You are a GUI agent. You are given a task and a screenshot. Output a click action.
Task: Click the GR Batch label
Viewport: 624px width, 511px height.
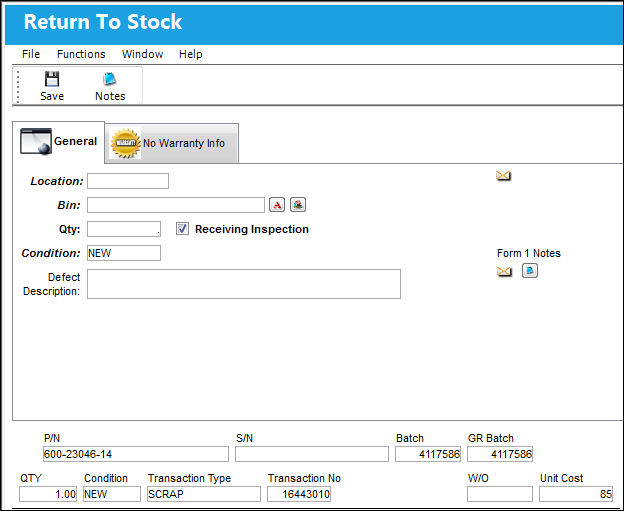click(x=491, y=438)
